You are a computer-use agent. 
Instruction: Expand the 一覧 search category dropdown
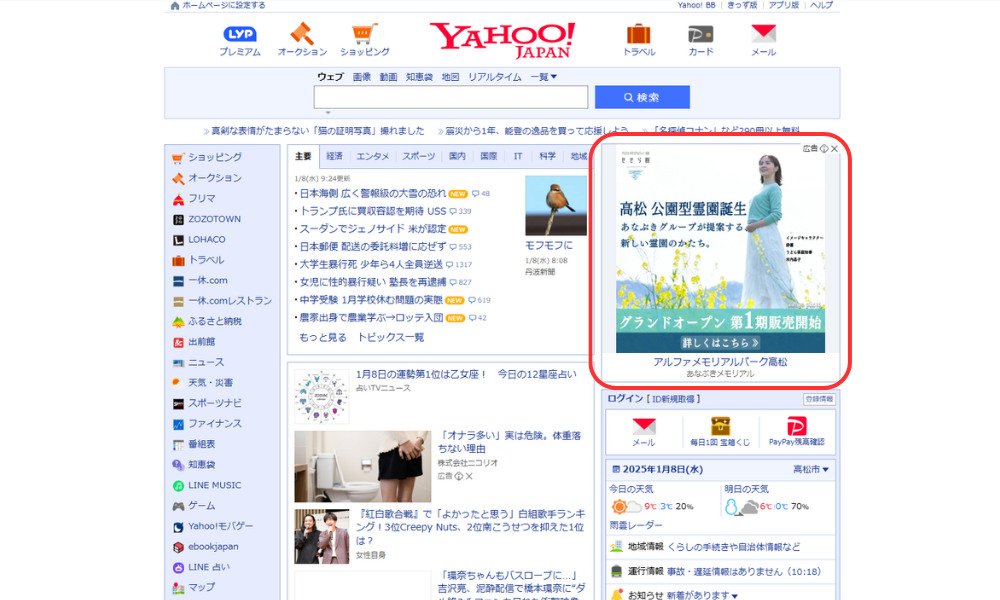tap(543, 77)
